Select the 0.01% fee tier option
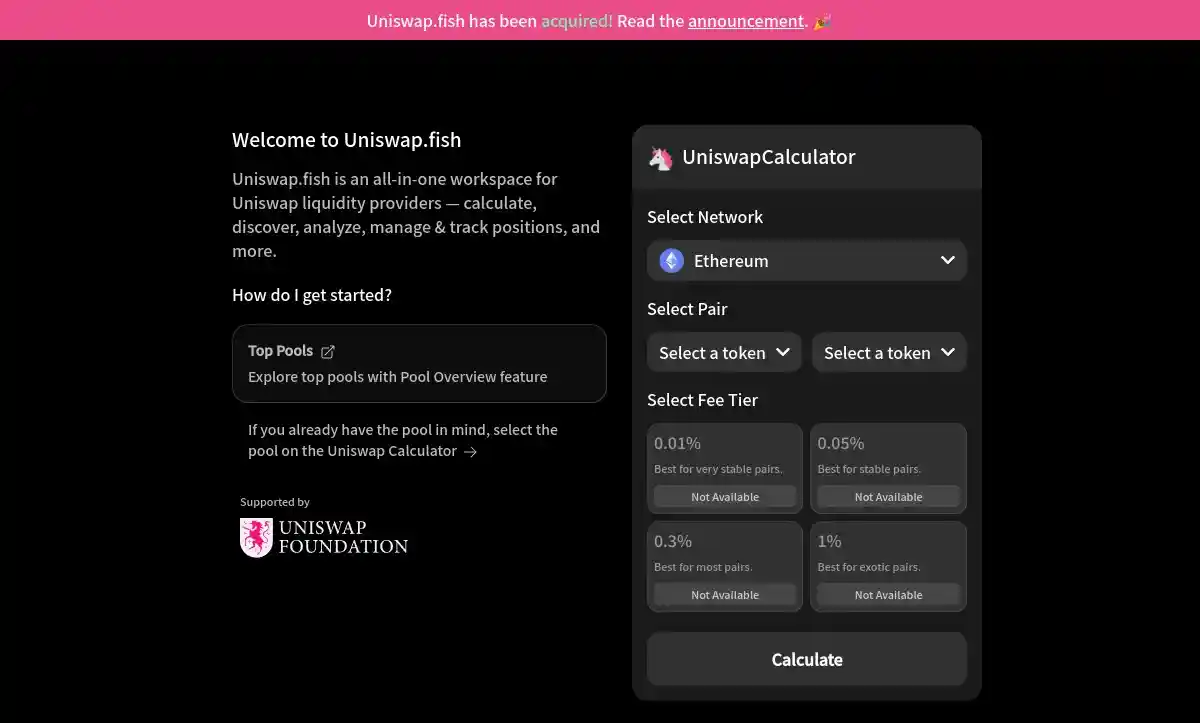Viewport: 1200px width, 723px height. [724, 467]
